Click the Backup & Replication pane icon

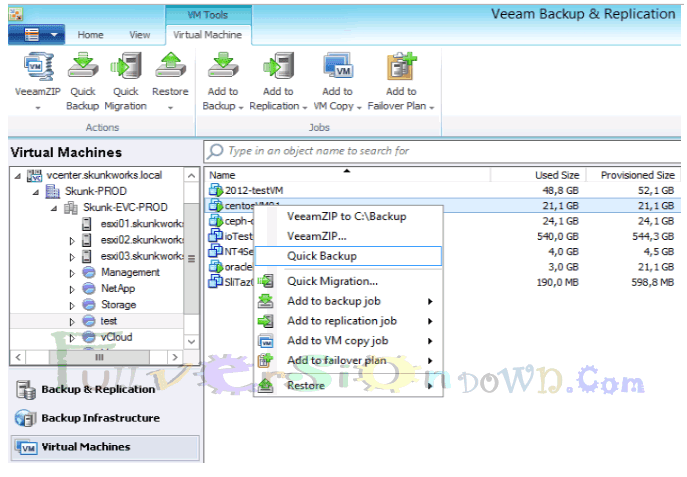[x=26, y=389]
